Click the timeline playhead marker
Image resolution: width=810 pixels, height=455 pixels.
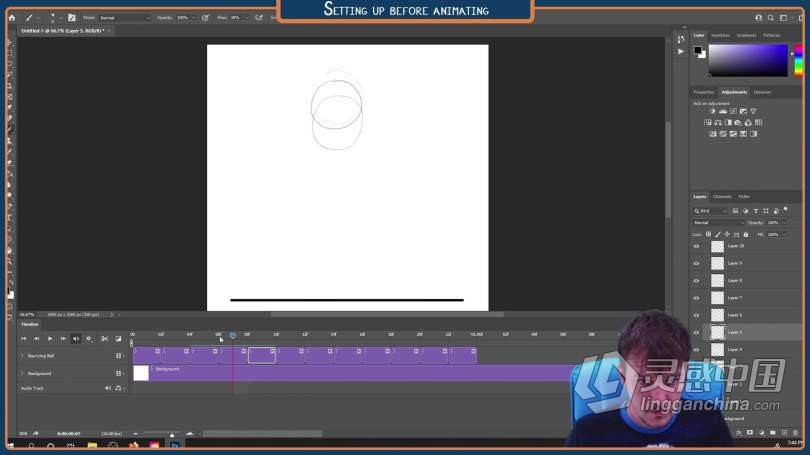coord(232,335)
